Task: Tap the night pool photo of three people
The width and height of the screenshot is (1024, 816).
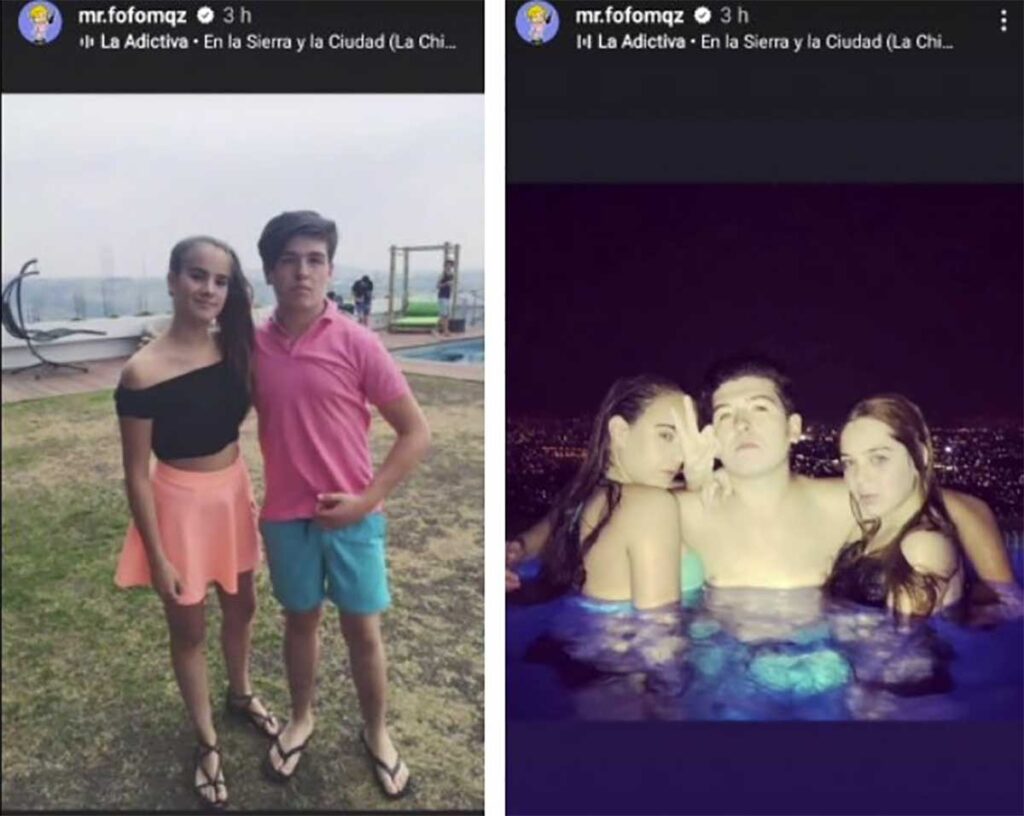Action: click(x=765, y=452)
